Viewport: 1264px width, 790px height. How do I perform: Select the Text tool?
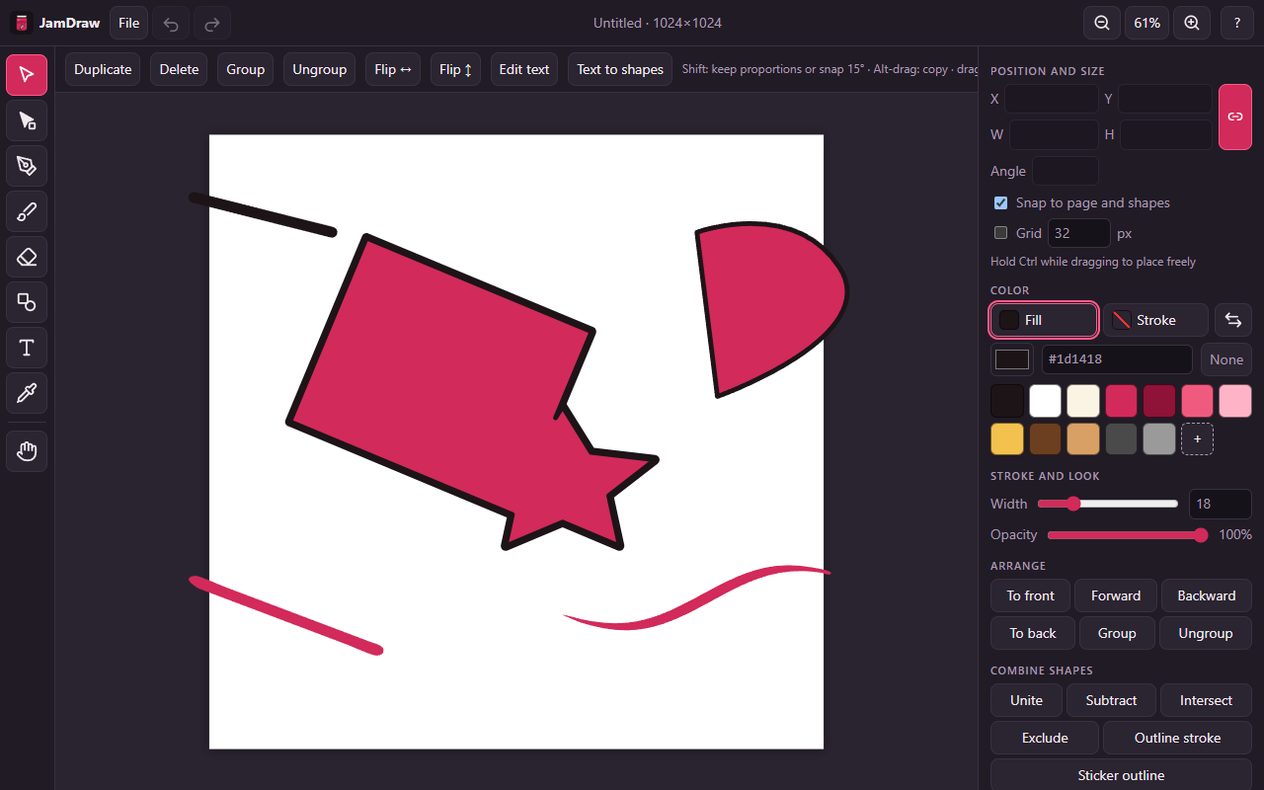tap(27, 348)
